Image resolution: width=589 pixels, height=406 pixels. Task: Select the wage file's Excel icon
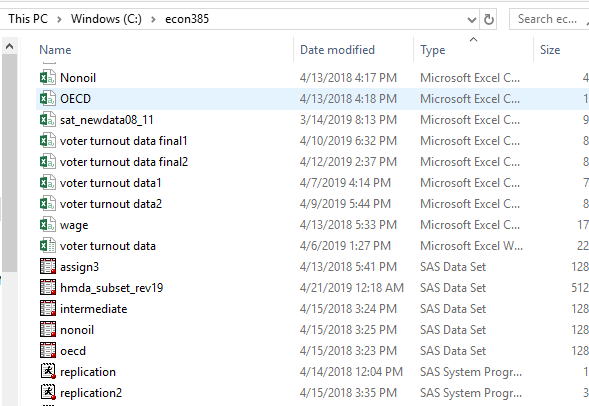pos(48,225)
